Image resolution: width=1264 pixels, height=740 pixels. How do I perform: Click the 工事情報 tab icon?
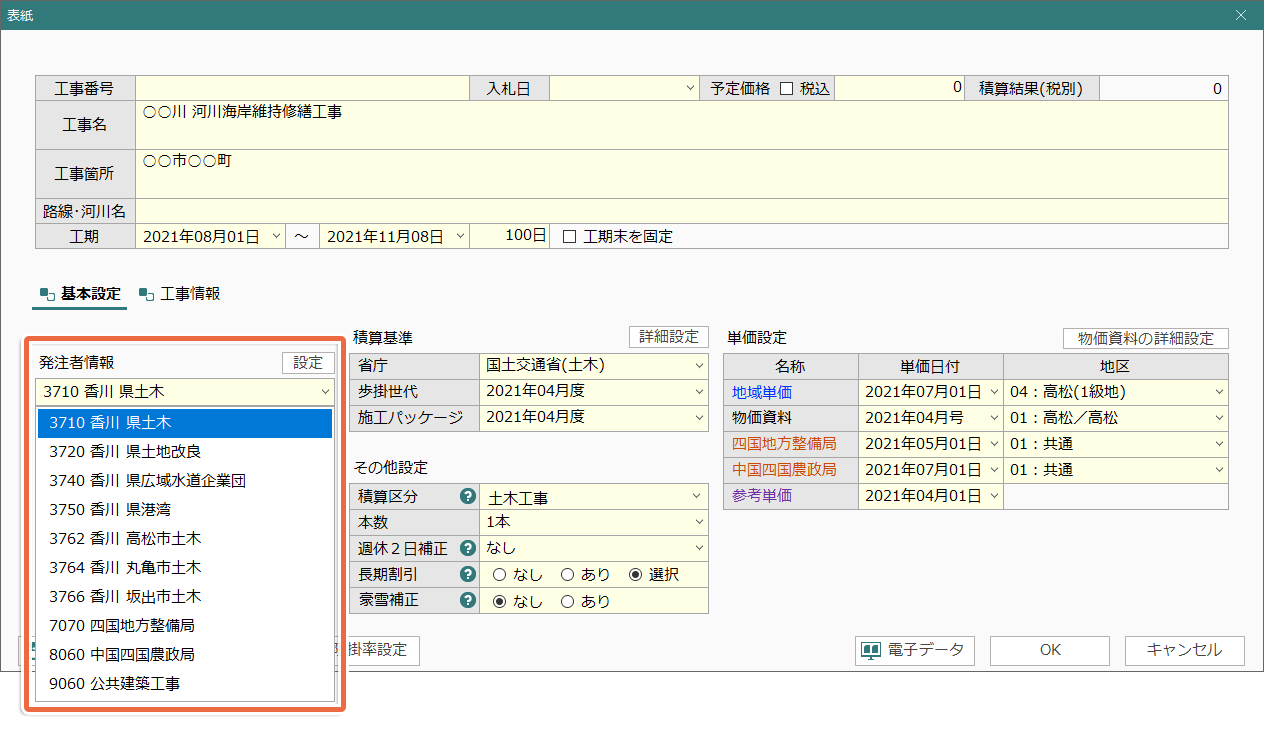[x=146, y=294]
